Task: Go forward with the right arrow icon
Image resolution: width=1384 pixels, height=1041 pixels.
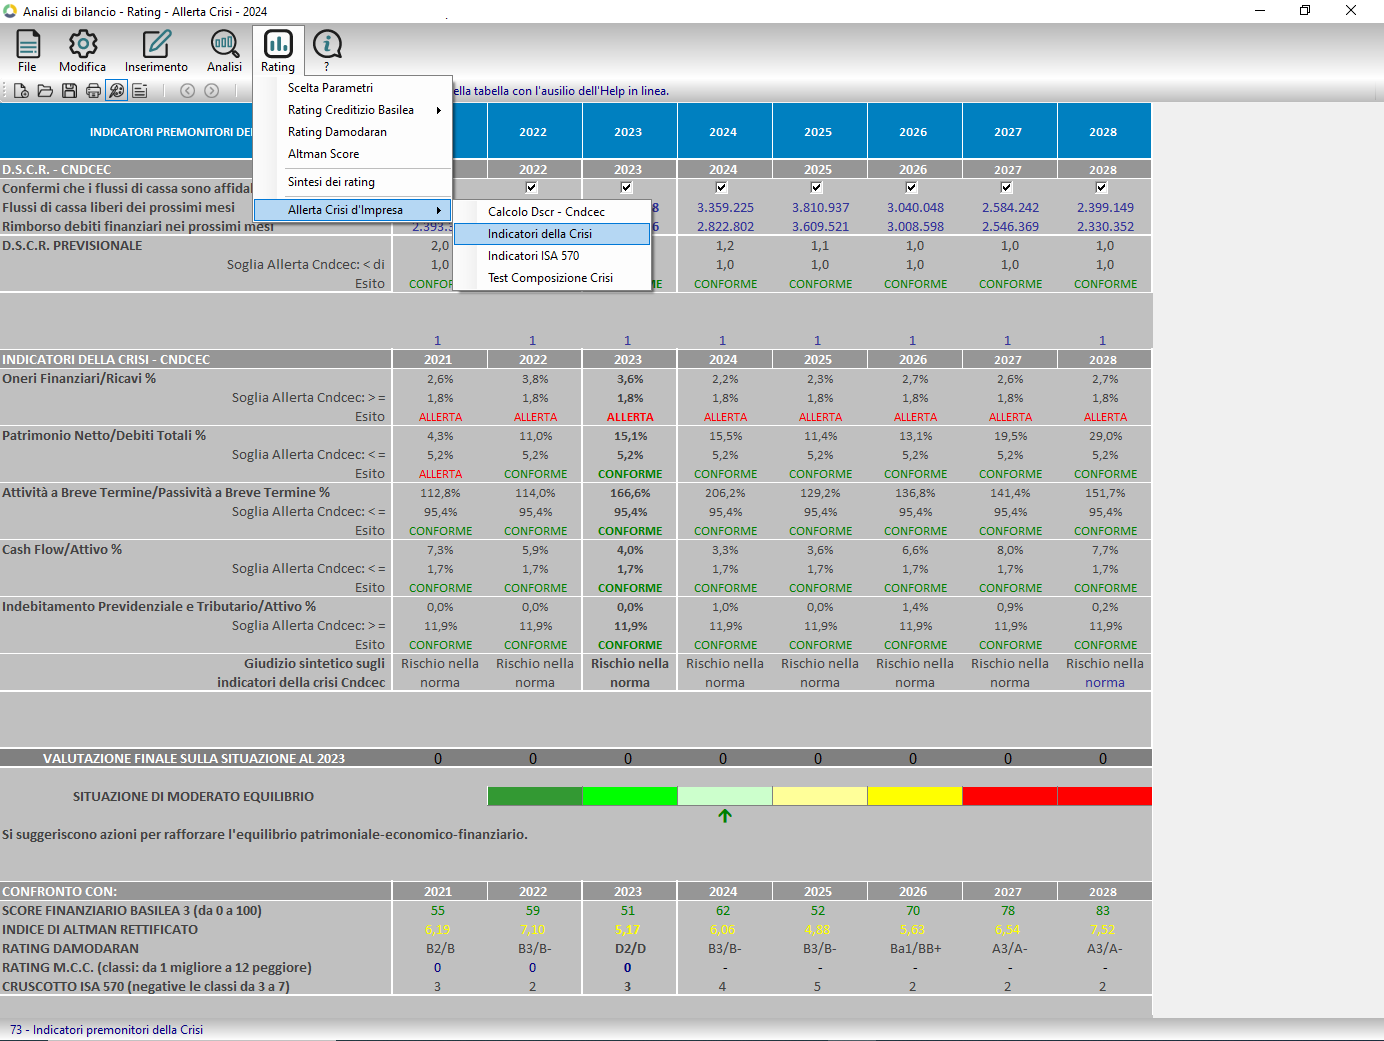Action: click(211, 91)
